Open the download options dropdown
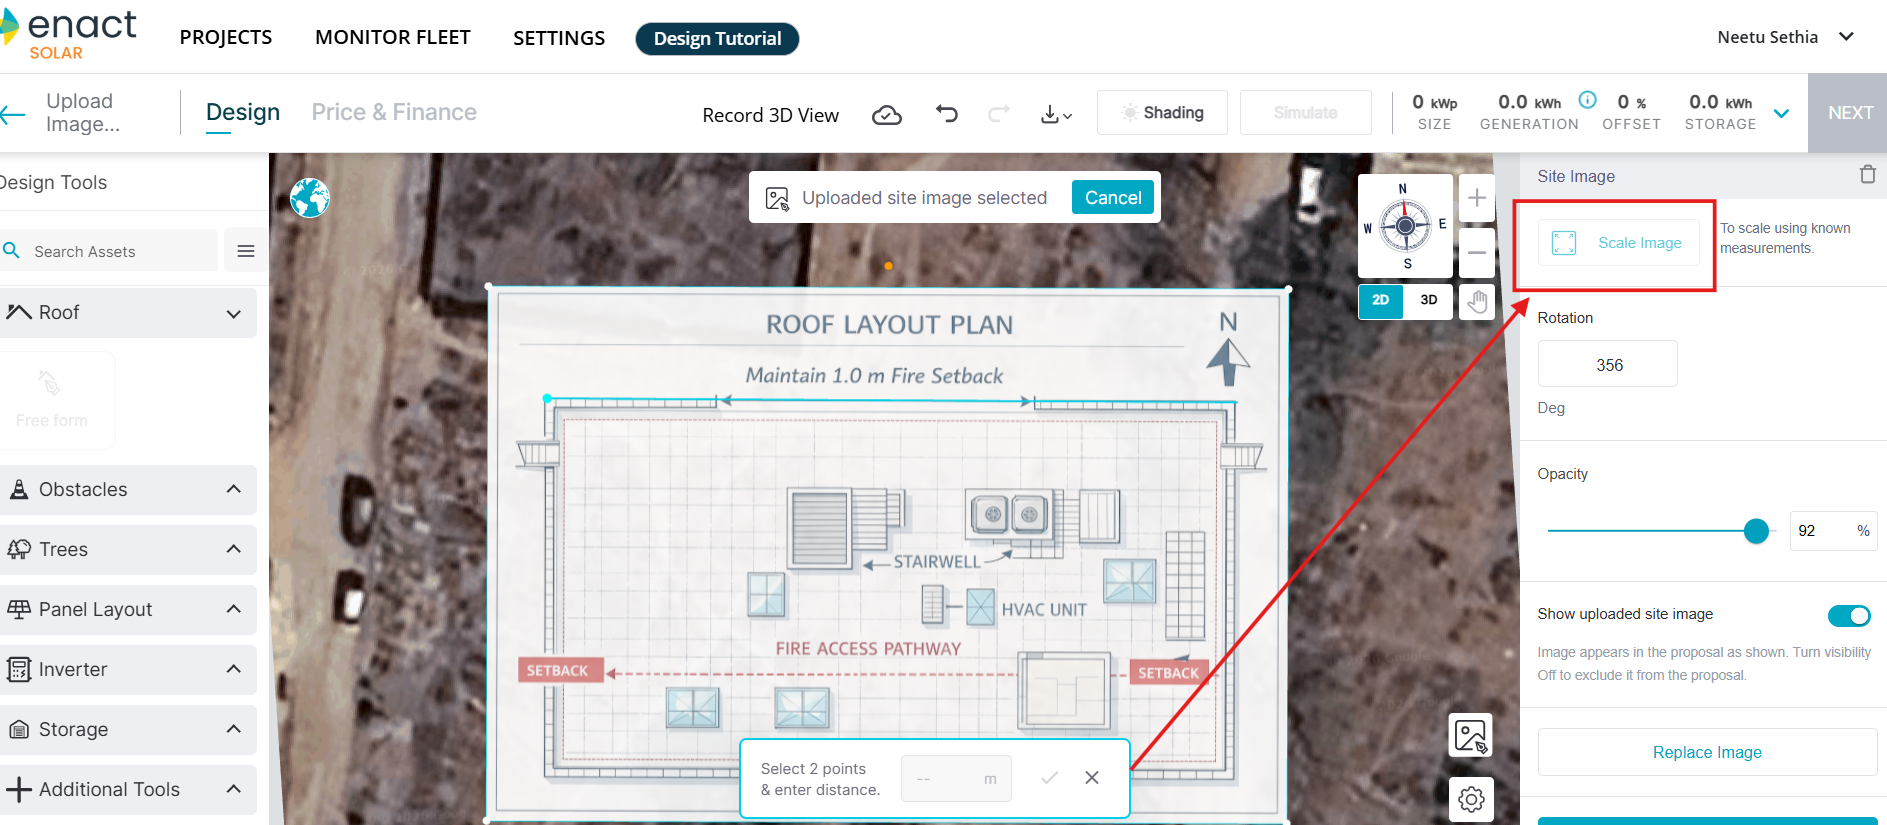Screen dimensions: 1887x825 [1056, 115]
